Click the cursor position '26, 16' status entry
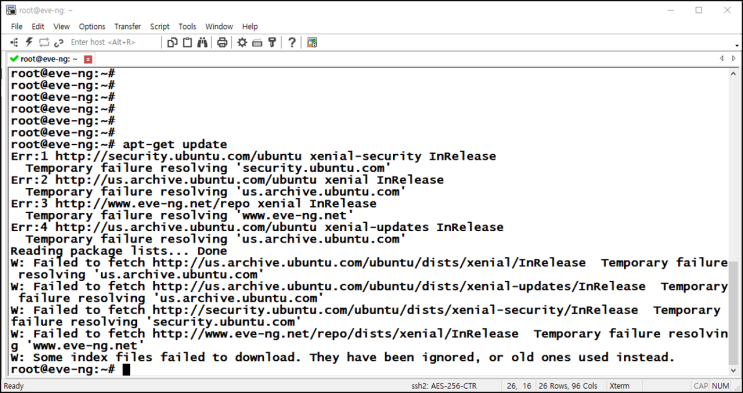Image resolution: width=743 pixels, height=393 pixels. coord(518,386)
